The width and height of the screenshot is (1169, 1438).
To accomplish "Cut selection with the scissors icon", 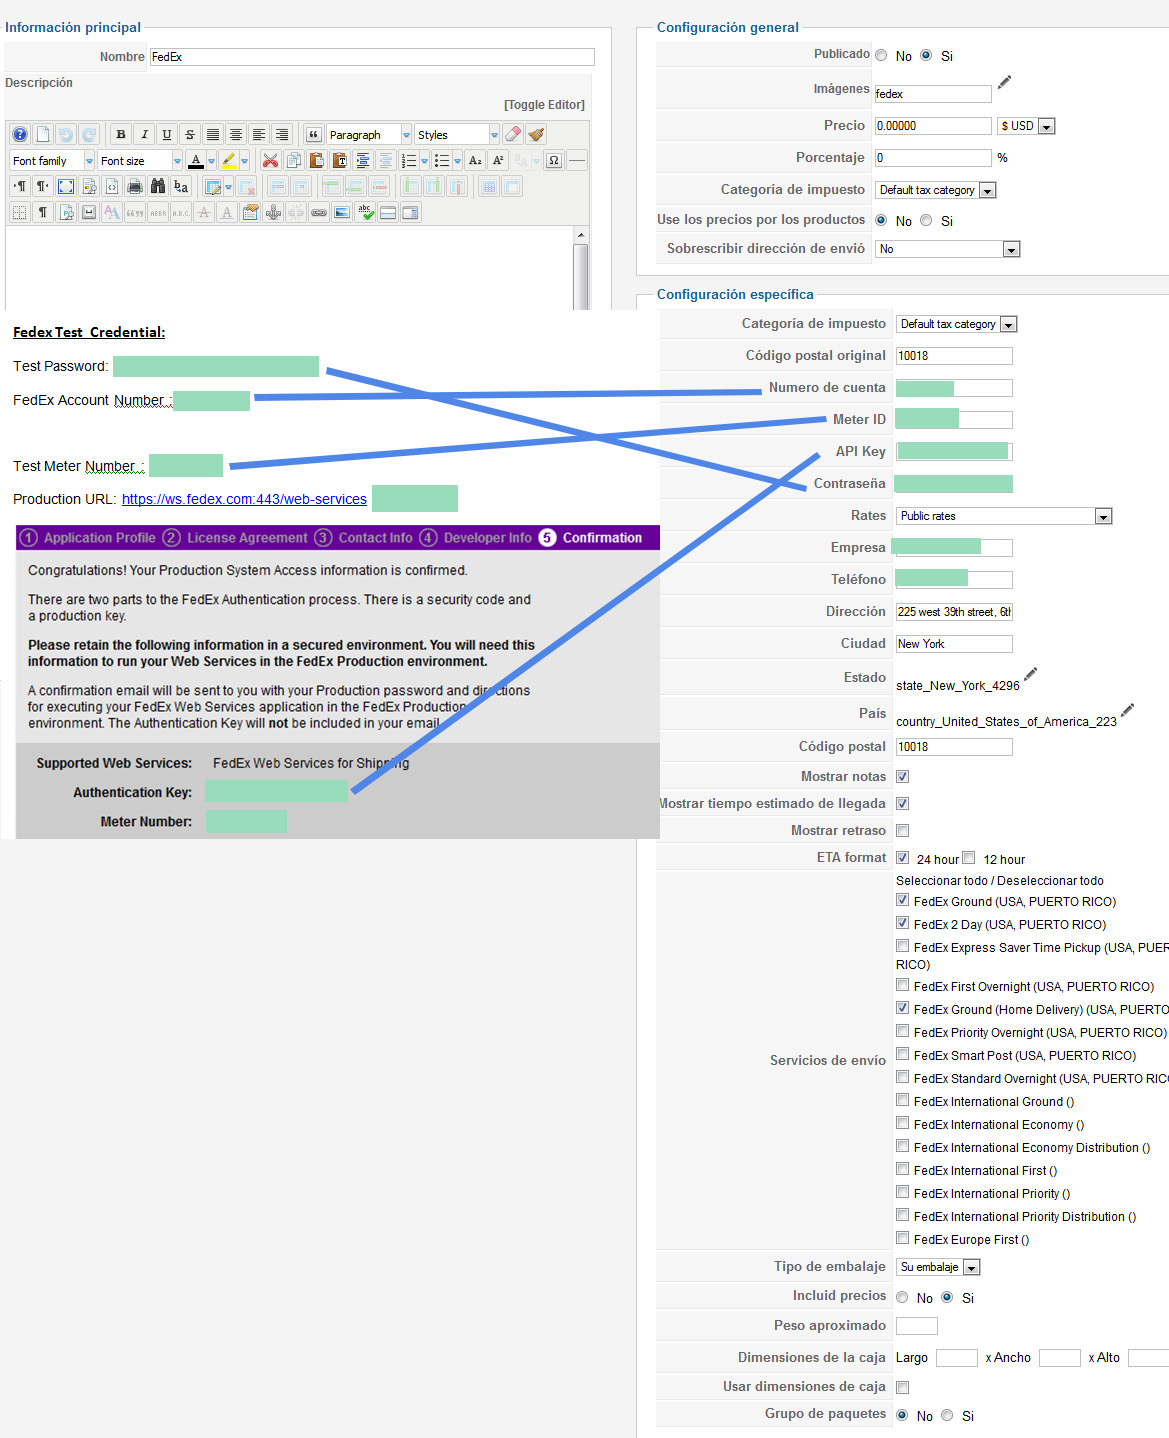I will point(270,160).
